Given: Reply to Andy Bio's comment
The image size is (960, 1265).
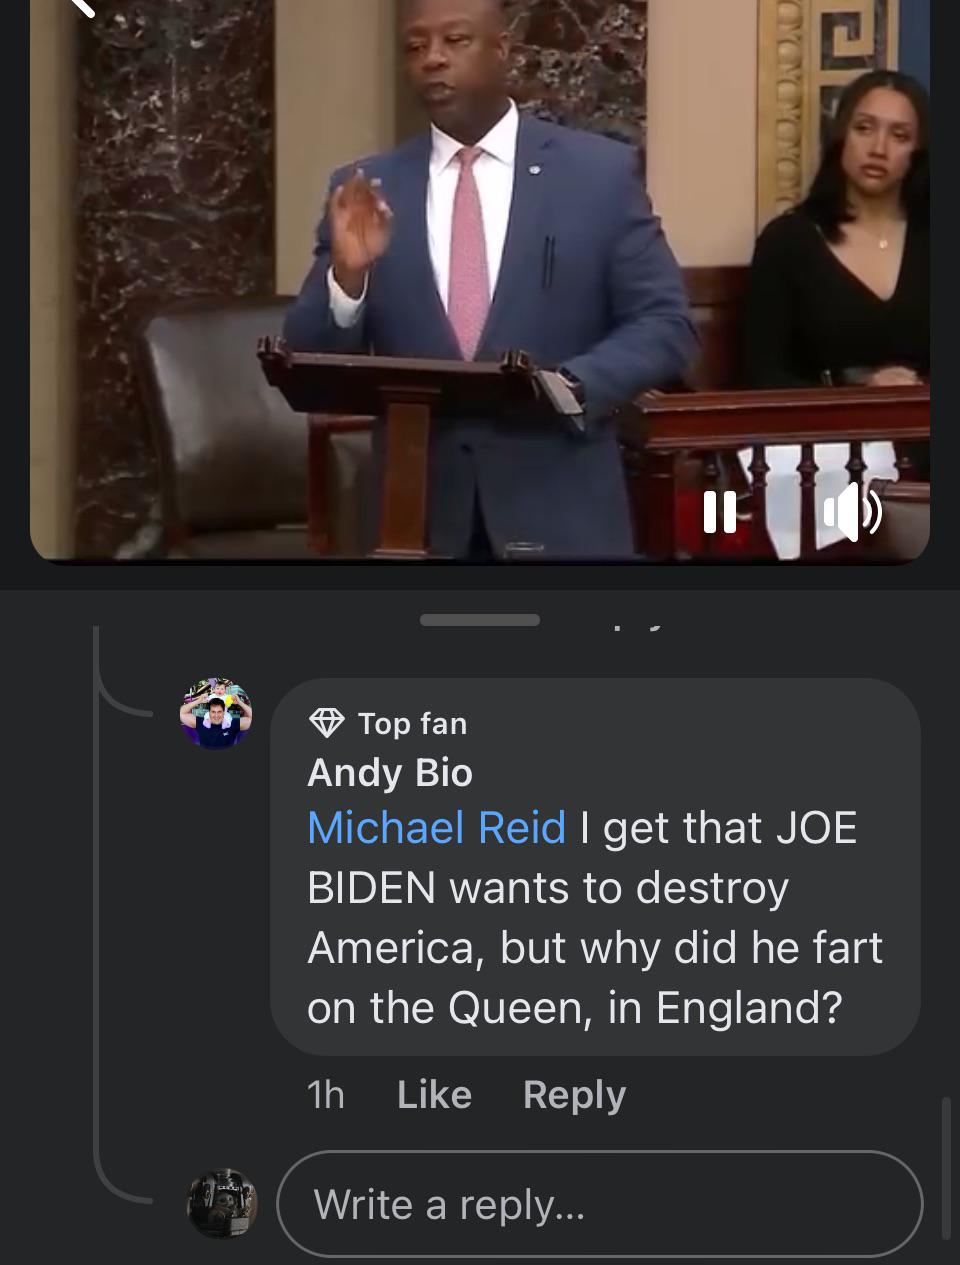Looking at the screenshot, I should click(574, 1094).
